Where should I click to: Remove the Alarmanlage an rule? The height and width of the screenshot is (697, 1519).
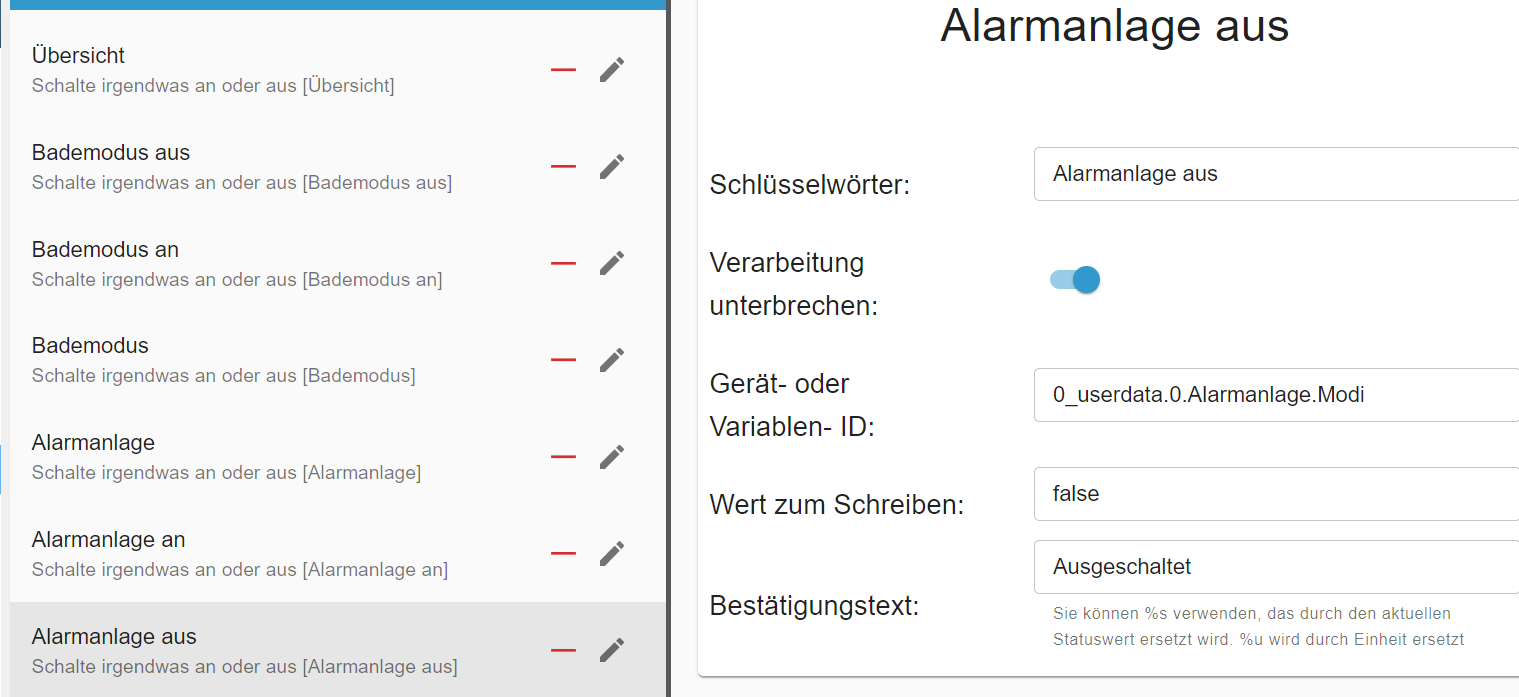563,553
